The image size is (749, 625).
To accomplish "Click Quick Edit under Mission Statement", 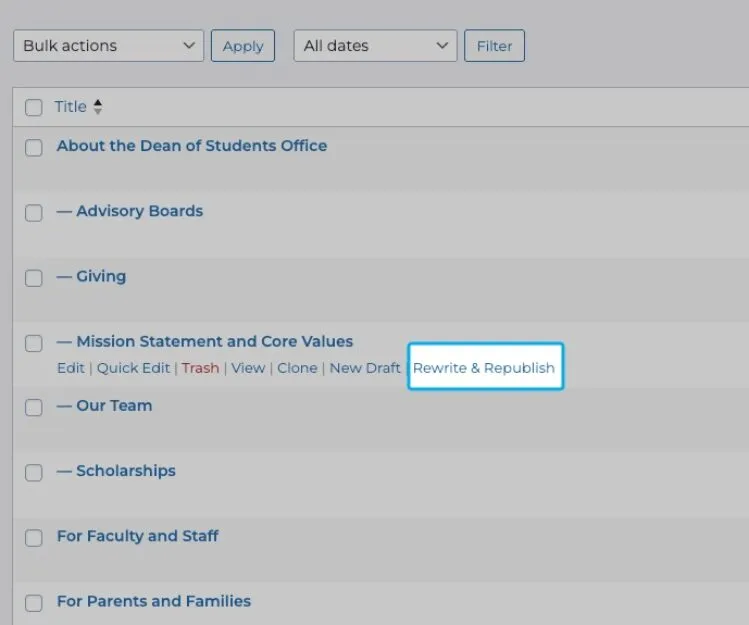I will click(x=133, y=368).
